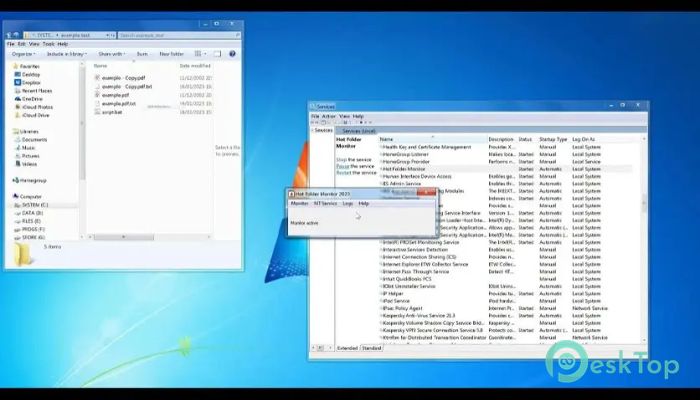Open the view options dropdown arrow
This screenshot has height=400, width=700.
click(x=205, y=54)
